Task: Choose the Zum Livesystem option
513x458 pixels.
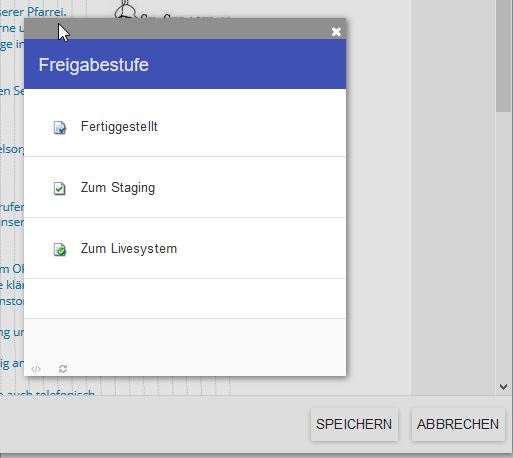Action: [185, 249]
